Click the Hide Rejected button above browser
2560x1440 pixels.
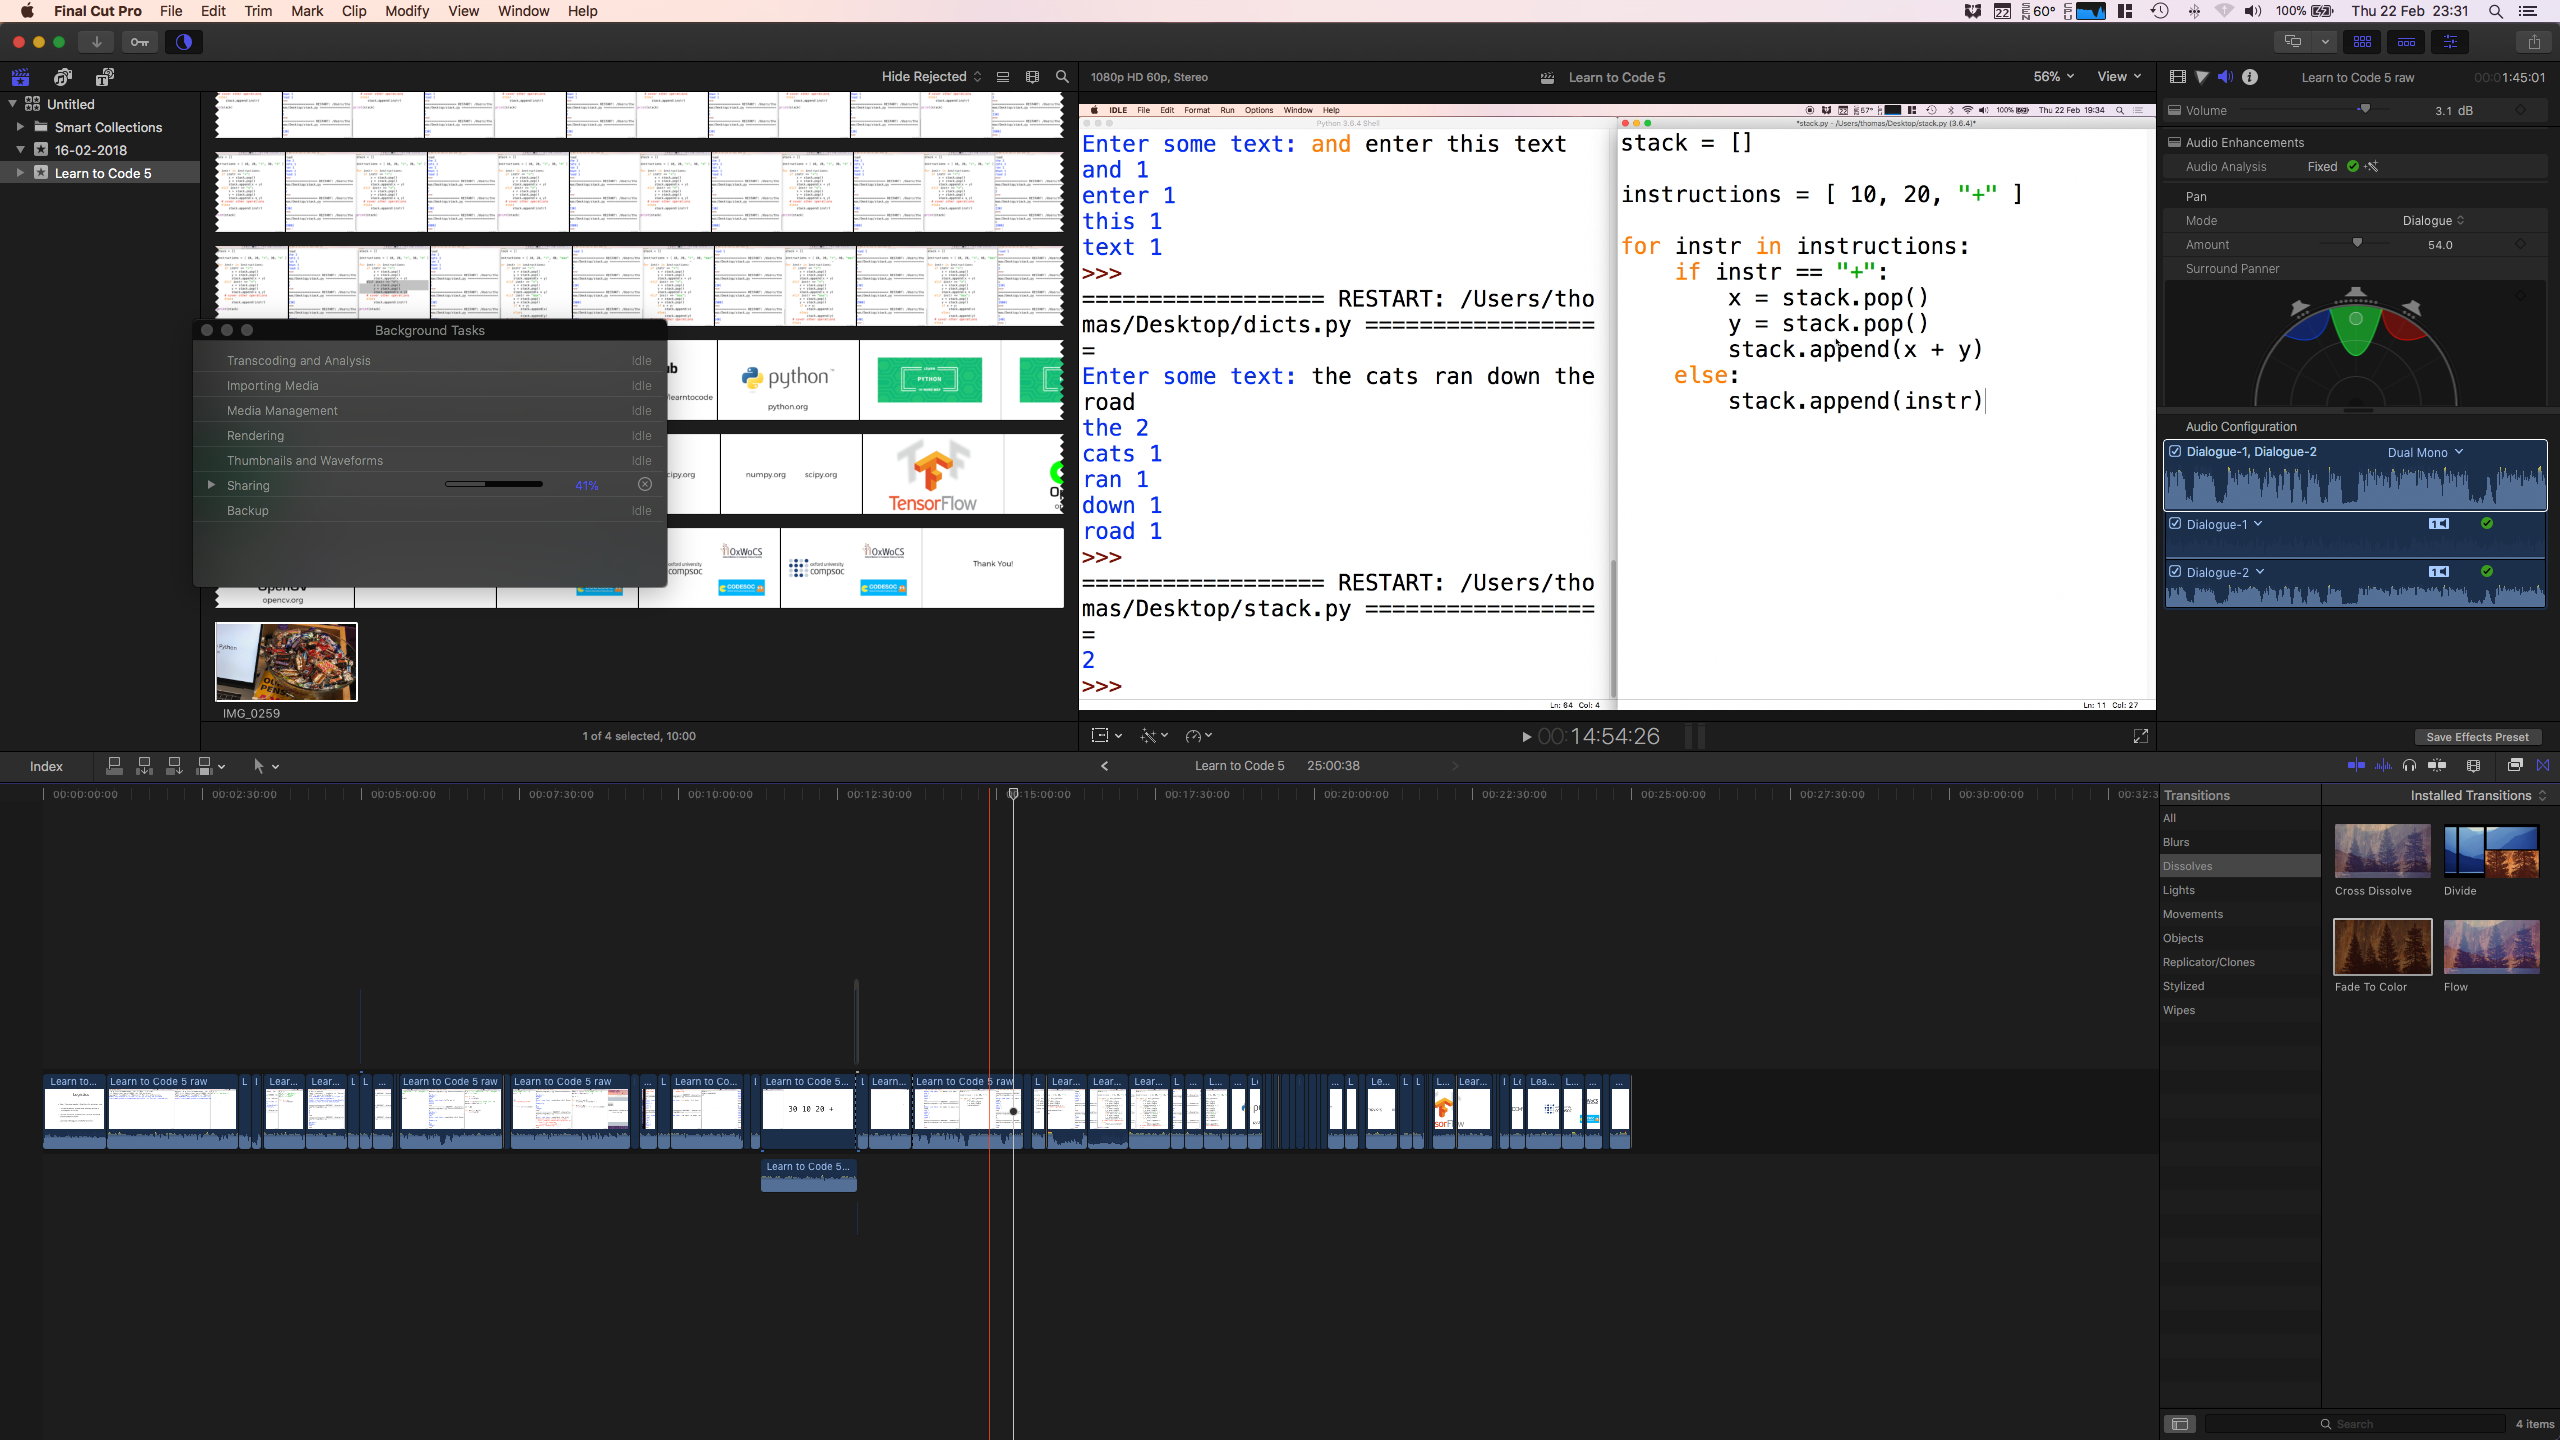click(921, 77)
